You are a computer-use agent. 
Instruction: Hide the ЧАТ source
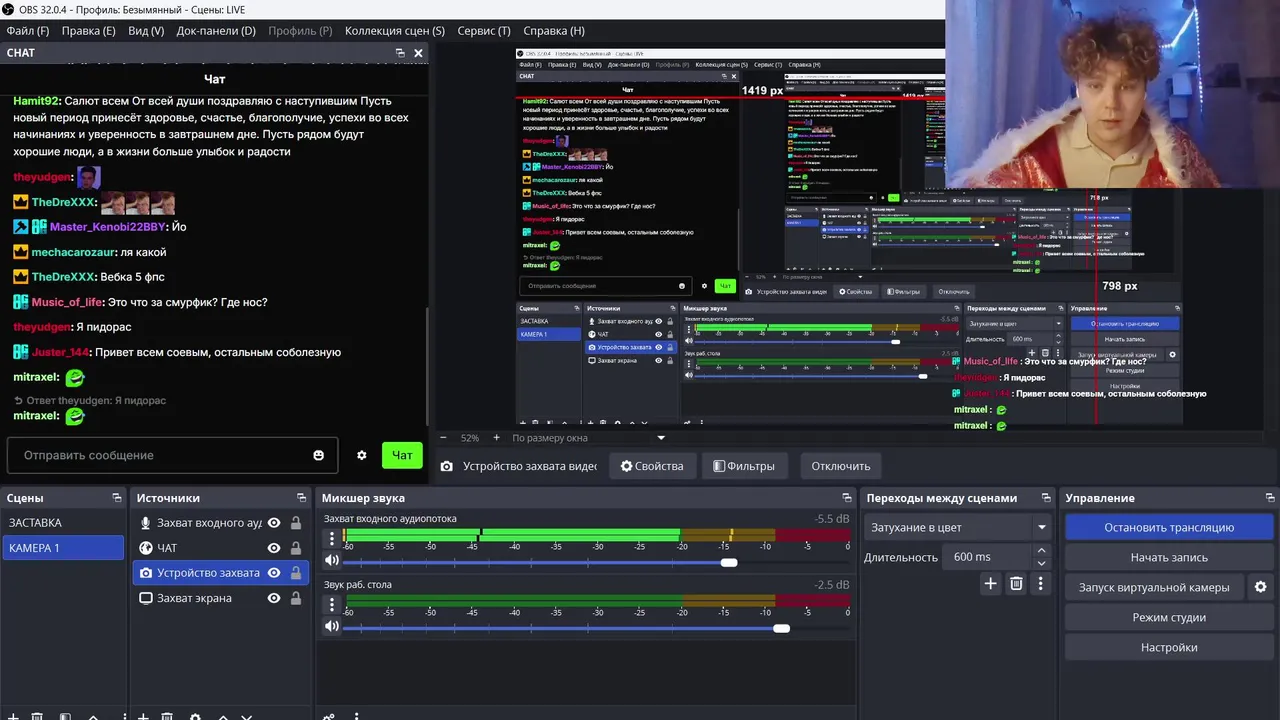(274, 548)
